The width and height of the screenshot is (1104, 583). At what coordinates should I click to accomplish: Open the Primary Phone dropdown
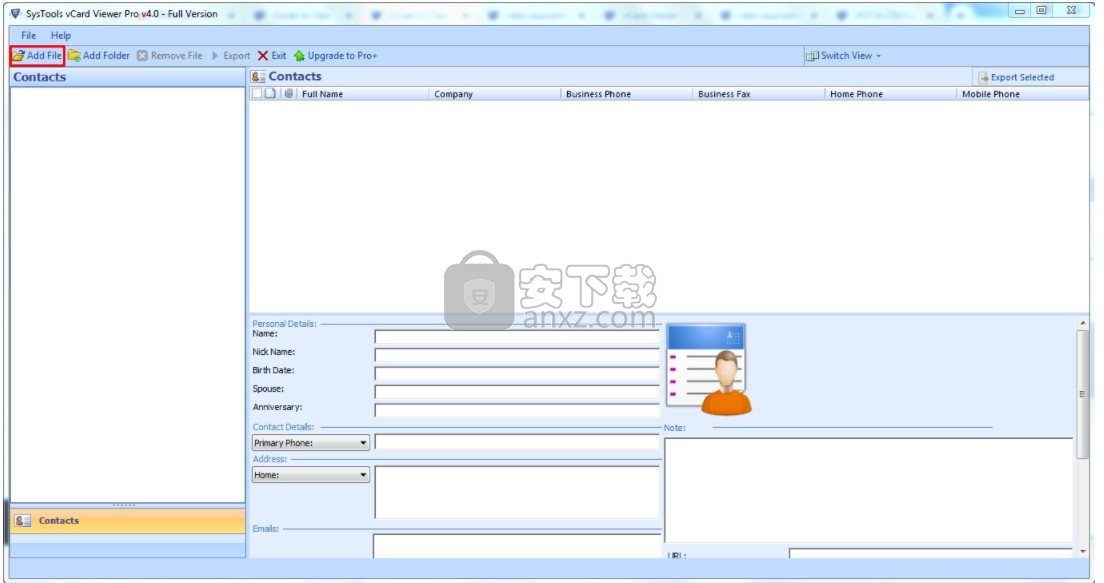pos(310,443)
